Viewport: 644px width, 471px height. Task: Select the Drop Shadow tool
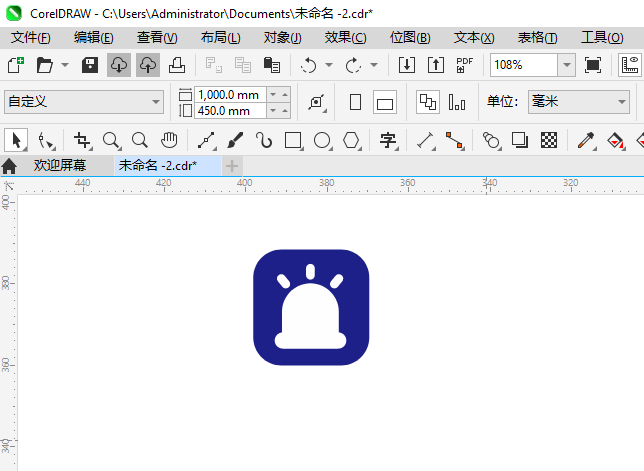(520, 140)
